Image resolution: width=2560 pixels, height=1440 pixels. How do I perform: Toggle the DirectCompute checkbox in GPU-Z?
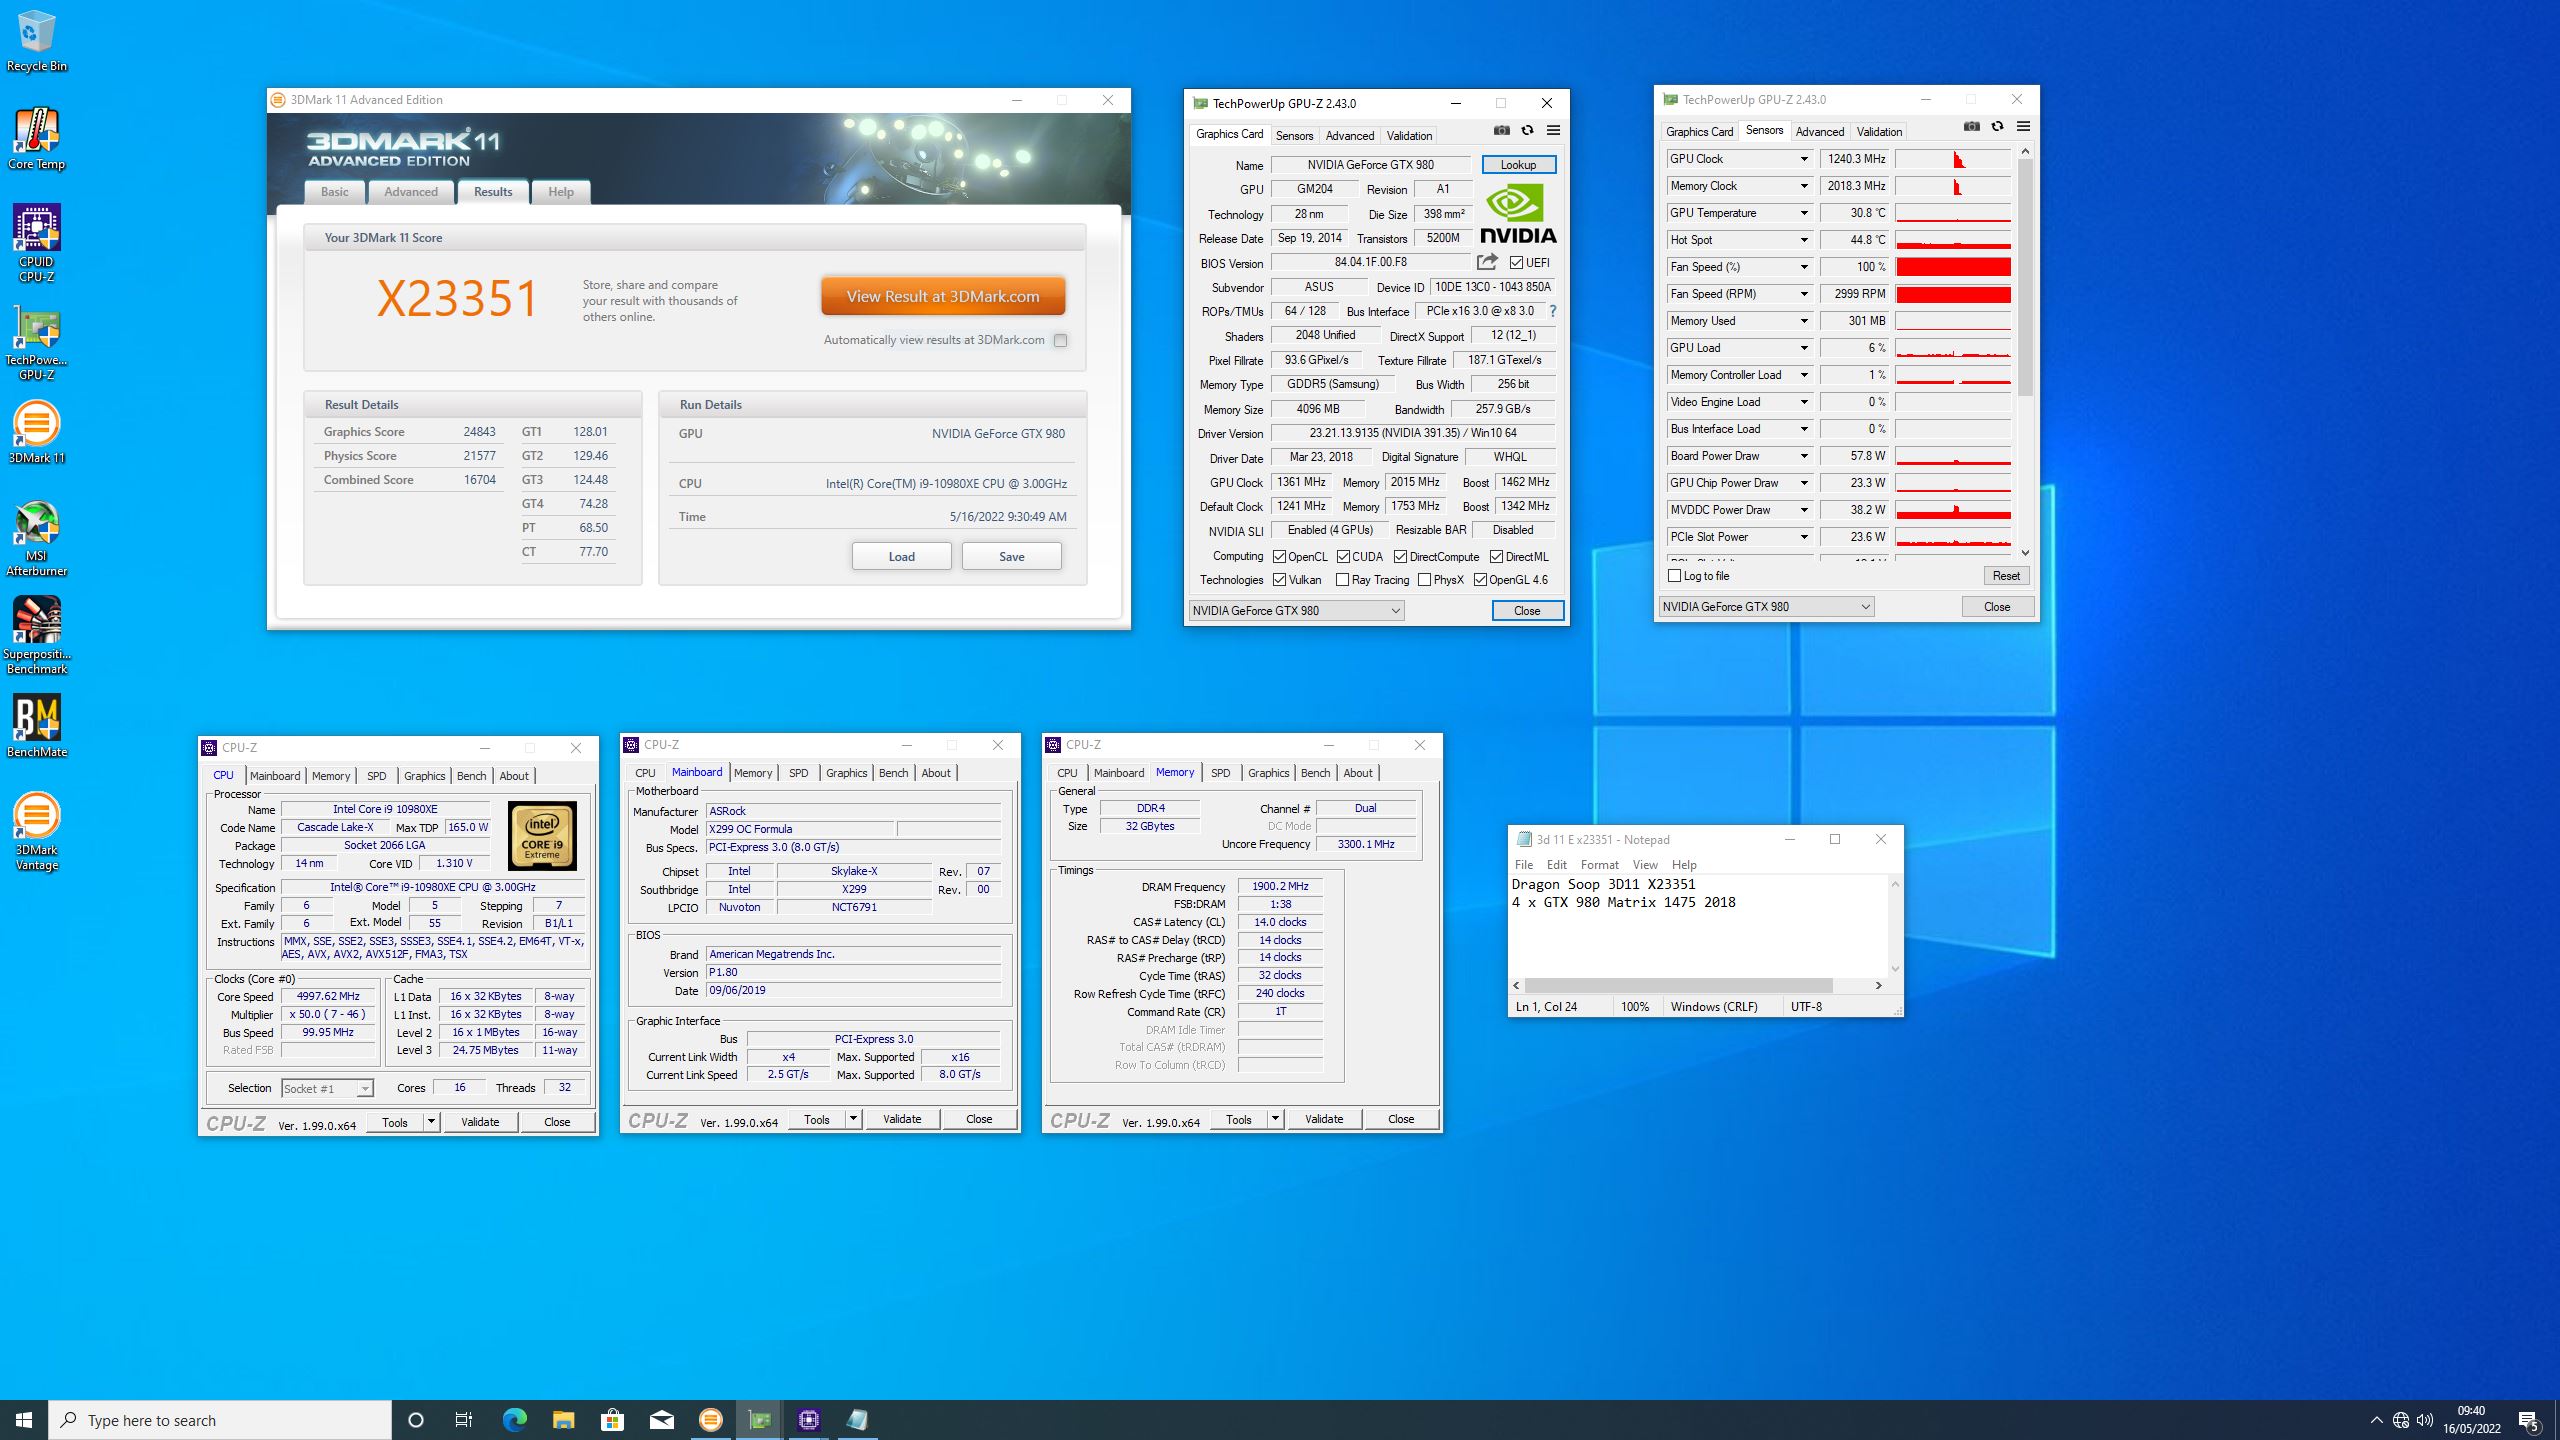[1400, 557]
